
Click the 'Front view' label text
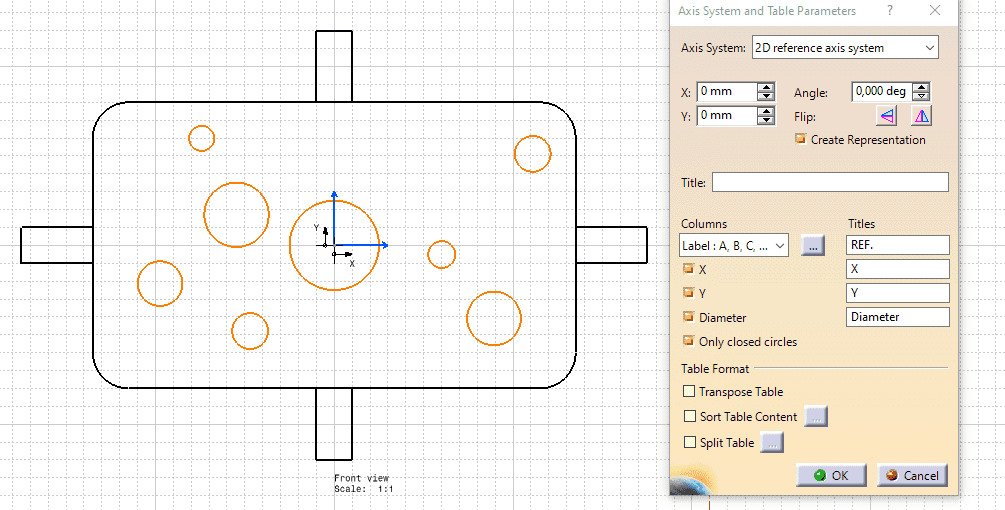361,478
